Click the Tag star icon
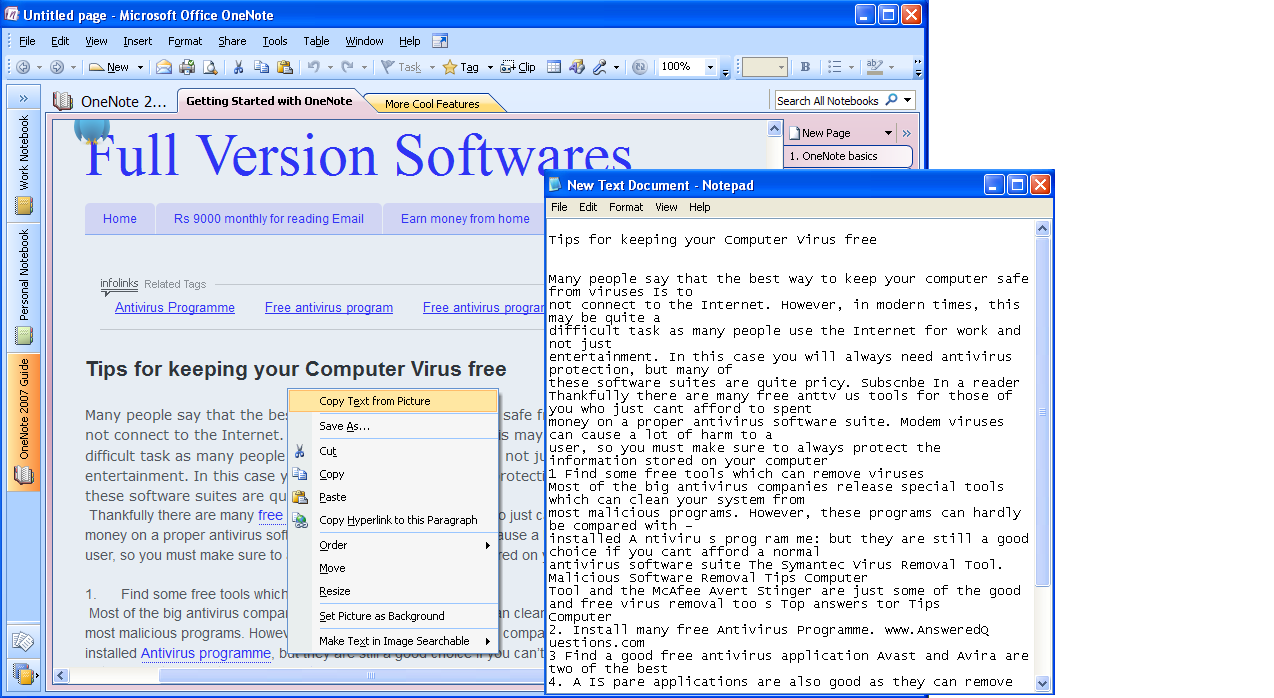1274x698 pixels. [449, 68]
